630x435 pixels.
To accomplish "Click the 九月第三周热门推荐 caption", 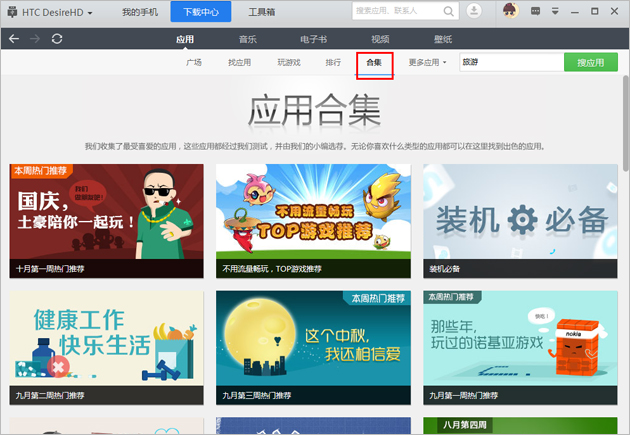I will coord(257,395).
